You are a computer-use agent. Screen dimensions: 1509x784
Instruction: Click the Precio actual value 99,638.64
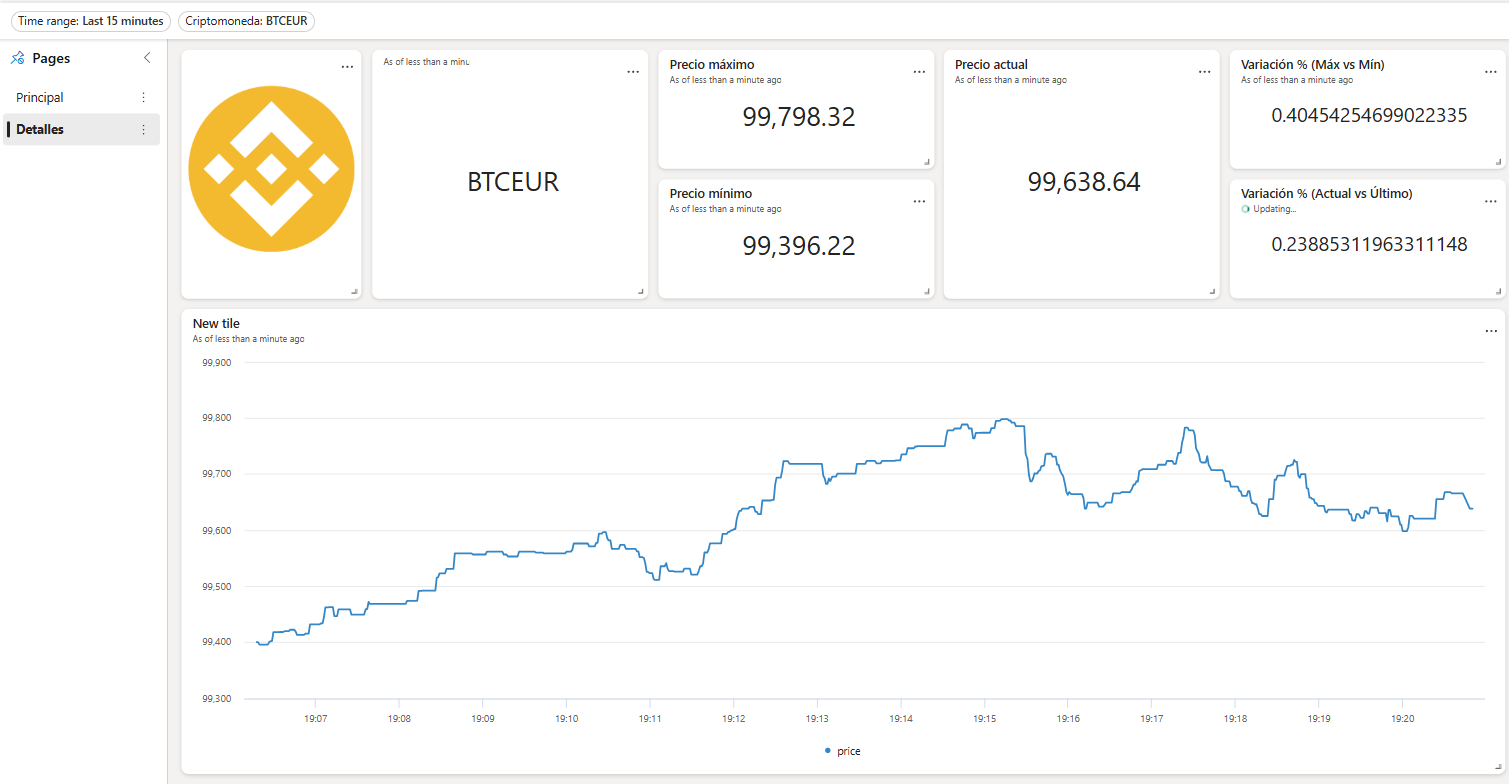pos(1084,182)
